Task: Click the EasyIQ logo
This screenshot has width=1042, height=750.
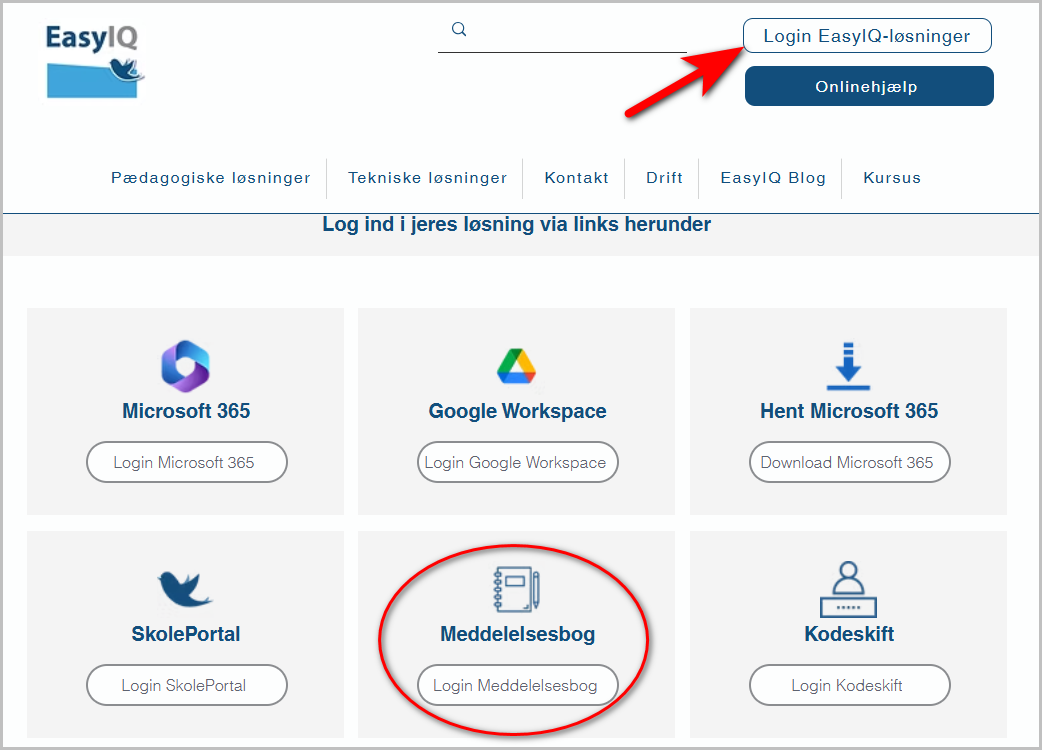Action: tap(94, 61)
